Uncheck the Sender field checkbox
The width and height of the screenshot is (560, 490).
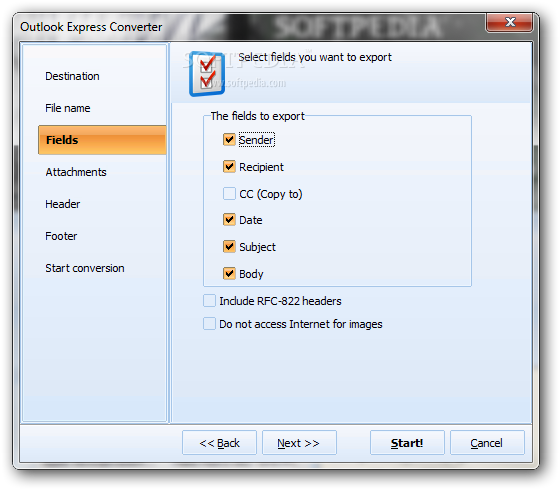click(229, 140)
